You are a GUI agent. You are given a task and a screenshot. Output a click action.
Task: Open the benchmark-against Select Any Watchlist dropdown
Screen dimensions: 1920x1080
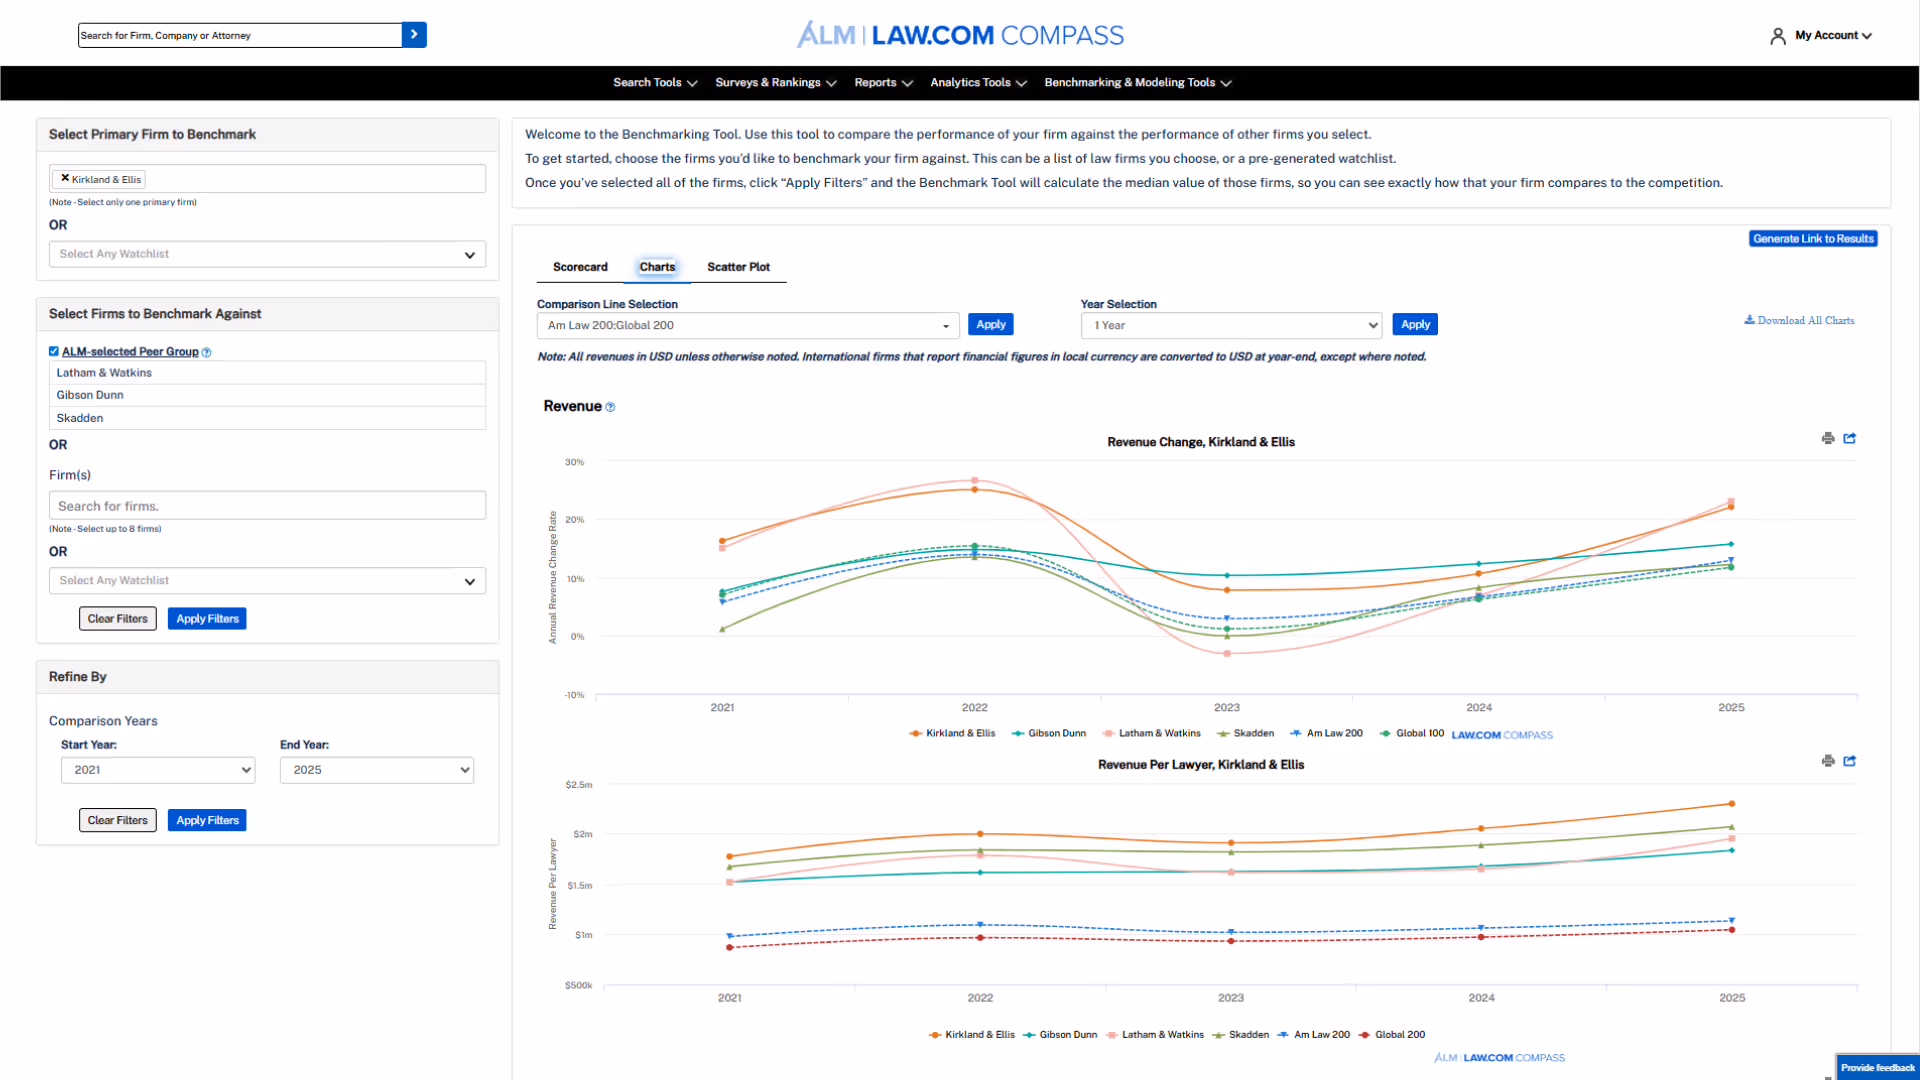pyautogui.click(x=267, y=581)
